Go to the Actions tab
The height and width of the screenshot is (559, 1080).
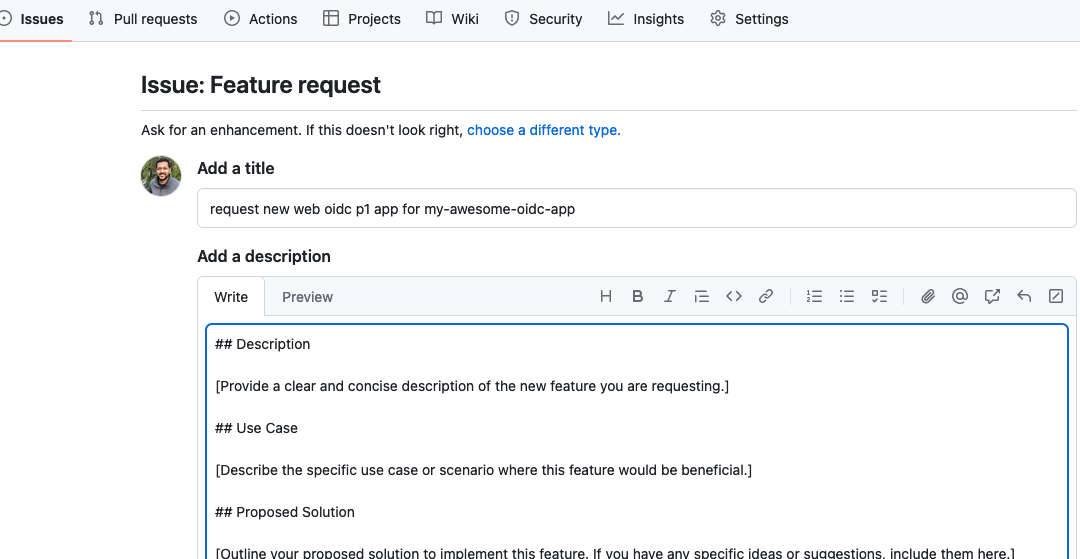261,19
